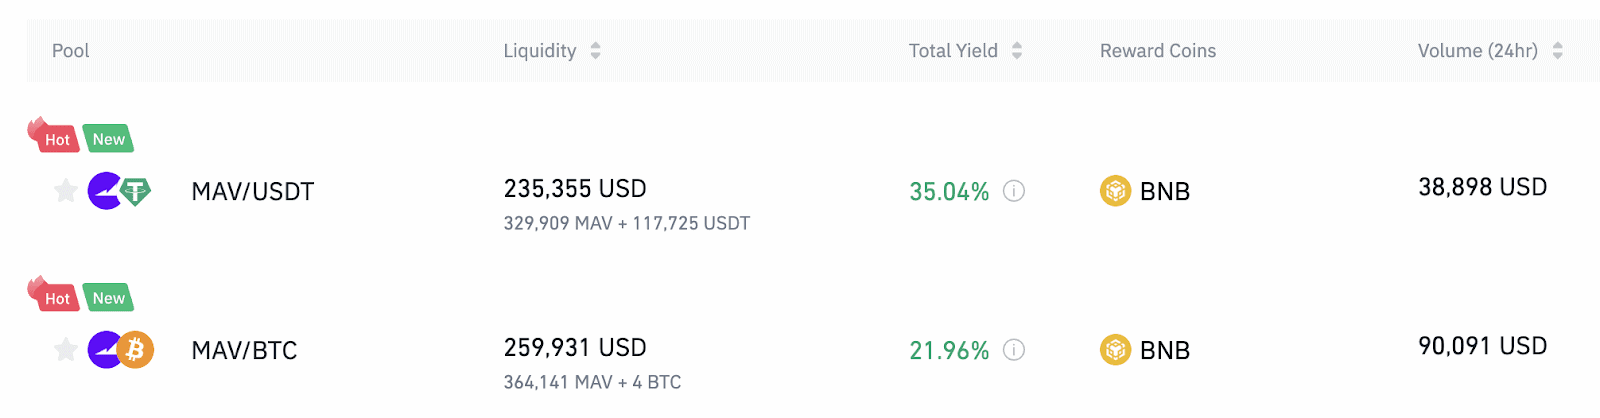Open the MAV/USDT pool
Image resolution: width=1600 pixels, height=418 pixels.
(253, 191)
